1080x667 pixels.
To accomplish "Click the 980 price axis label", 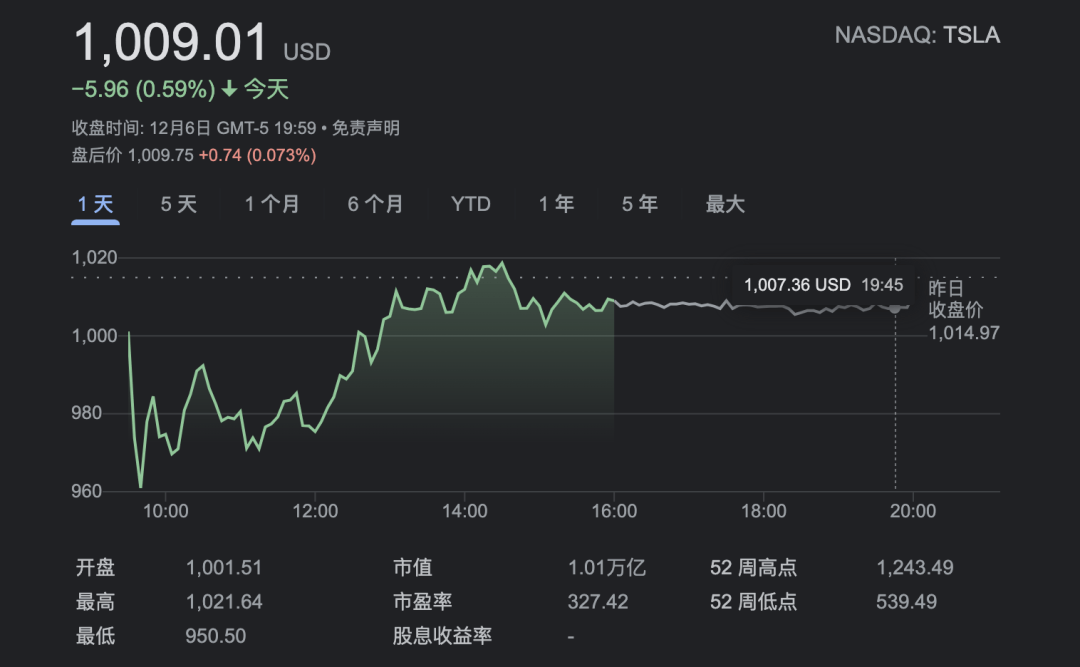I will tap(86, 413).
